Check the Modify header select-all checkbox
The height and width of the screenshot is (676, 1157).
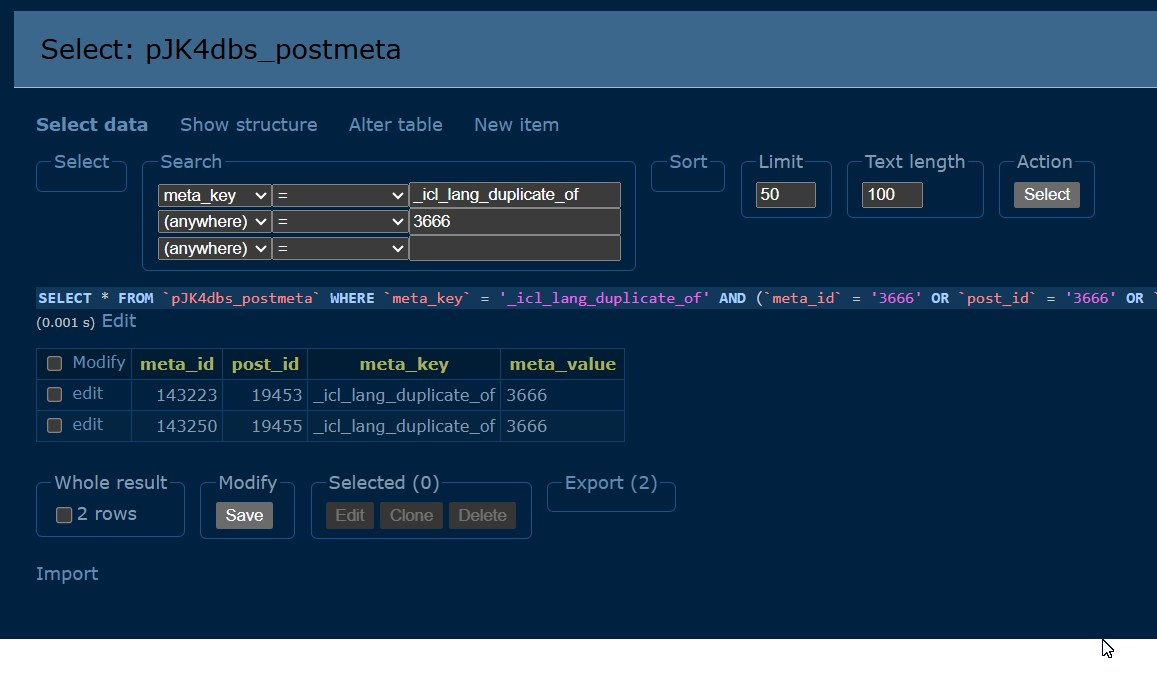tap(55, 363)
